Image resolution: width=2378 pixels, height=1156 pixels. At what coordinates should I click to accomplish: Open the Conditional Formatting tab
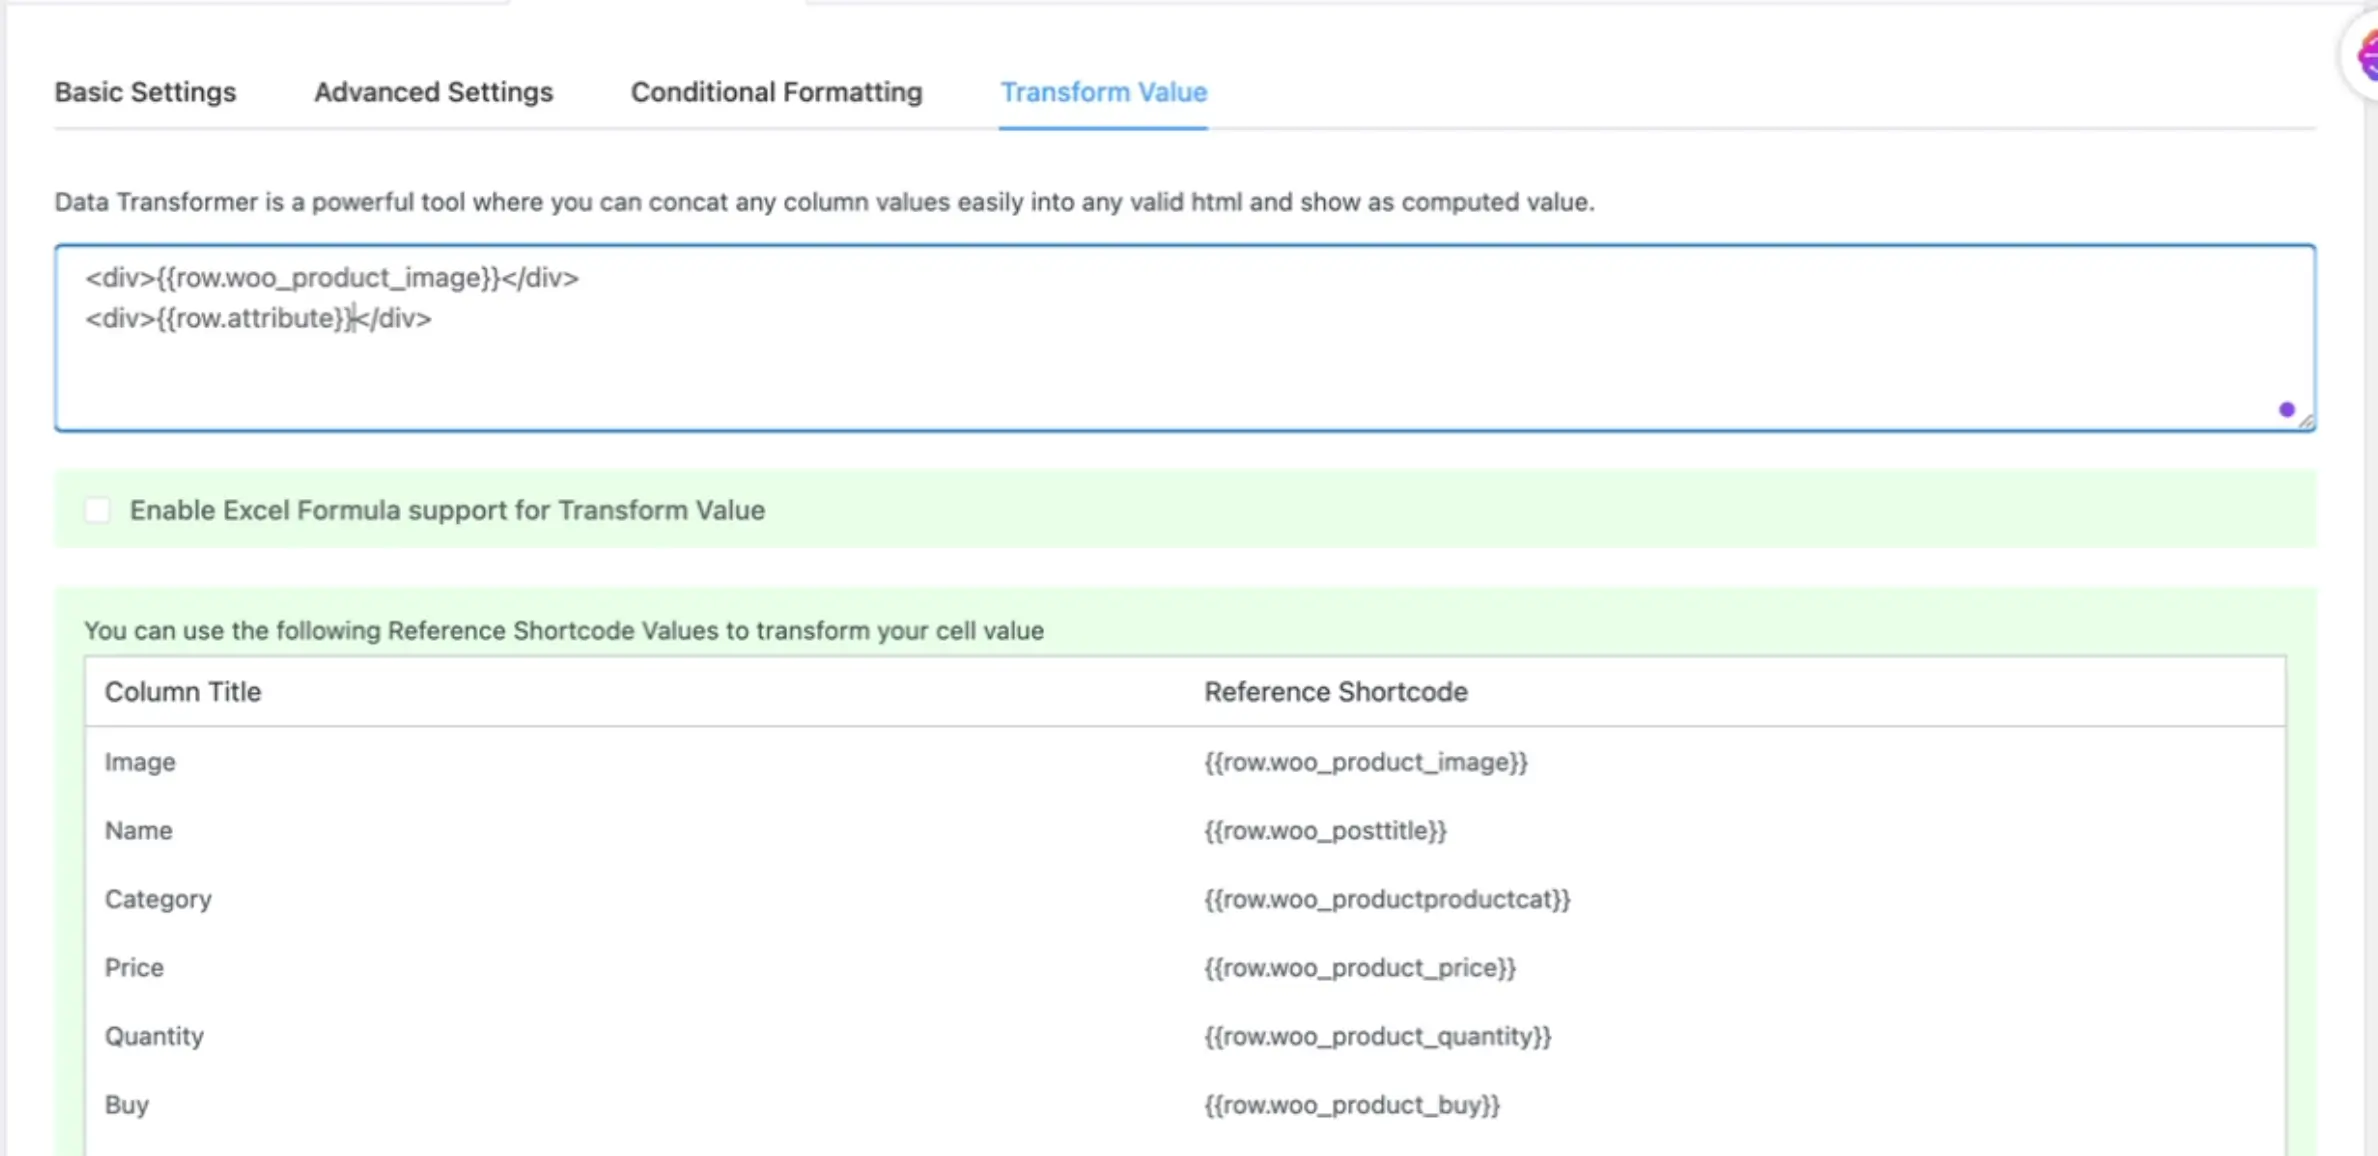pos(776,92)
